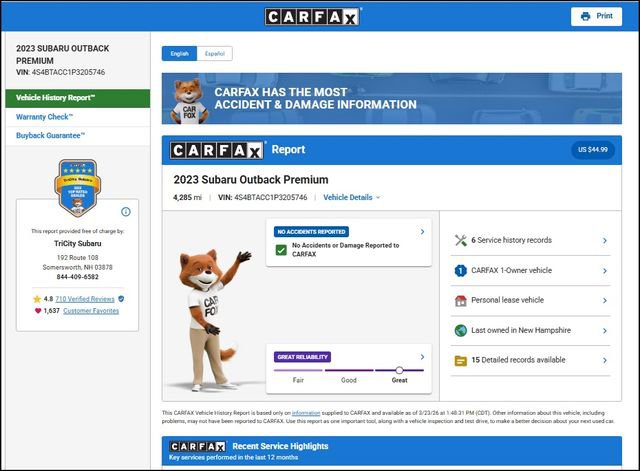Switch report language to Español
This screenshot has height=471, width=640.
[214, 53]
